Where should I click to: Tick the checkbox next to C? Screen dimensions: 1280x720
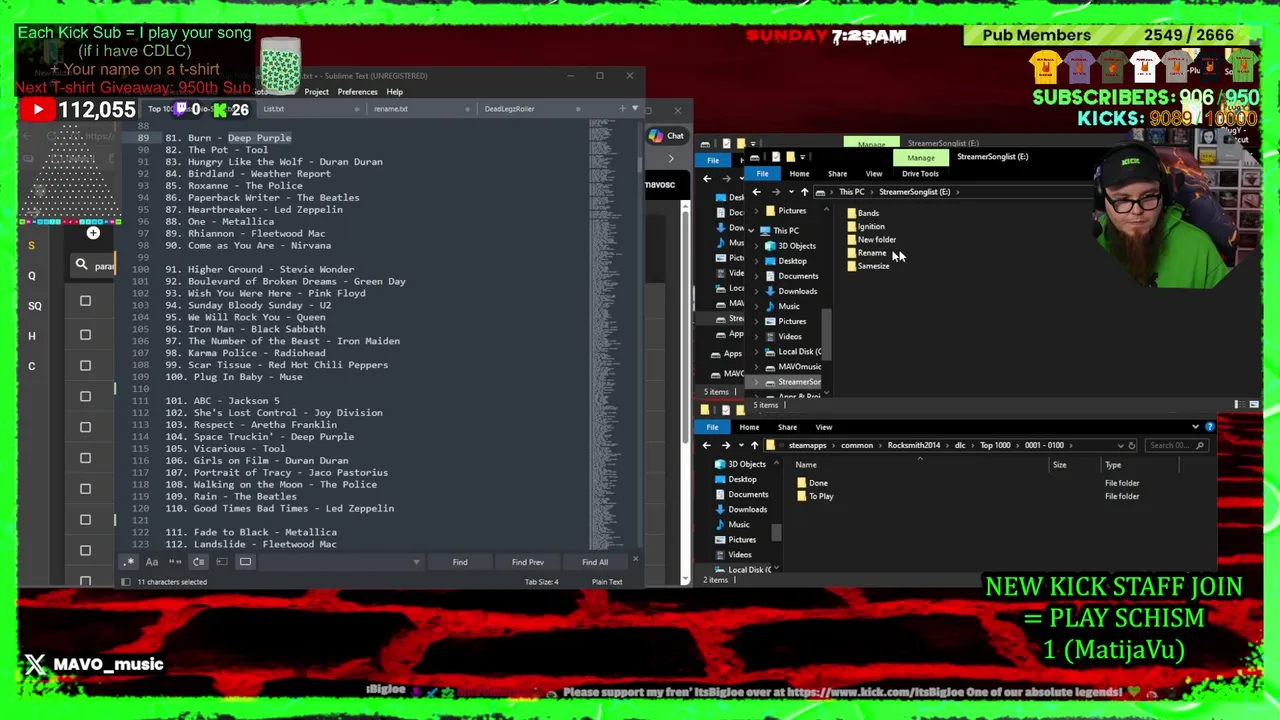(85, 365)
